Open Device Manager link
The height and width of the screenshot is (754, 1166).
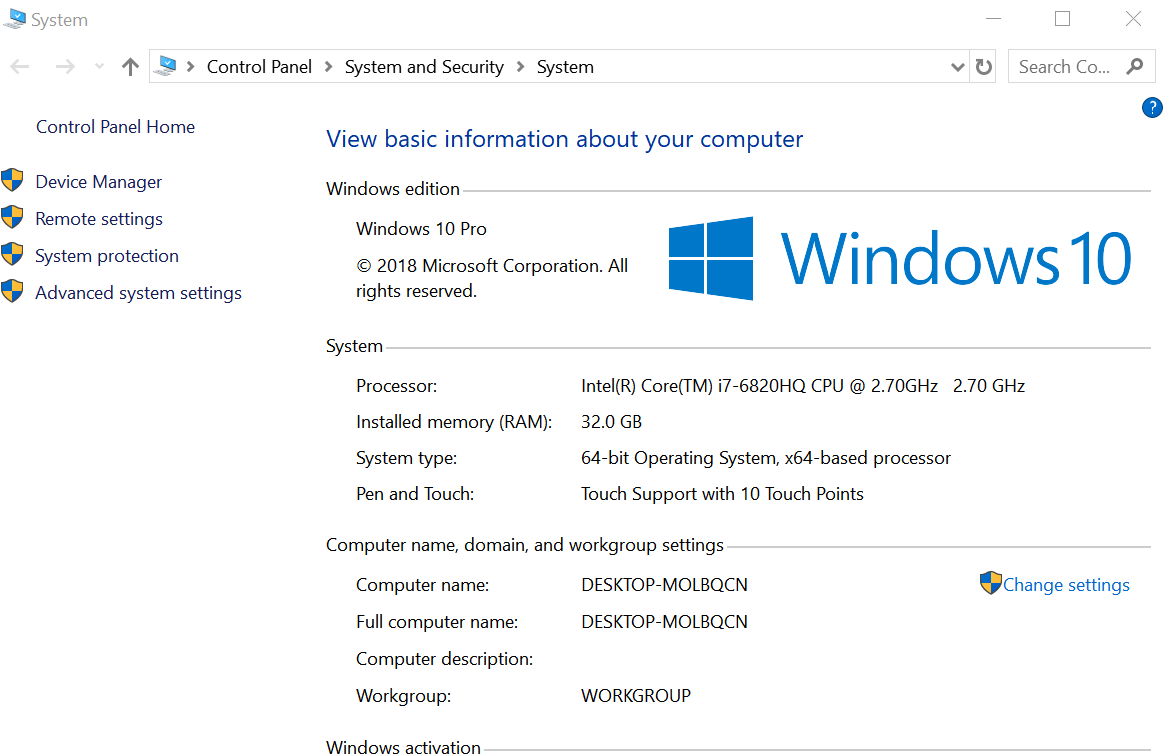98,182
